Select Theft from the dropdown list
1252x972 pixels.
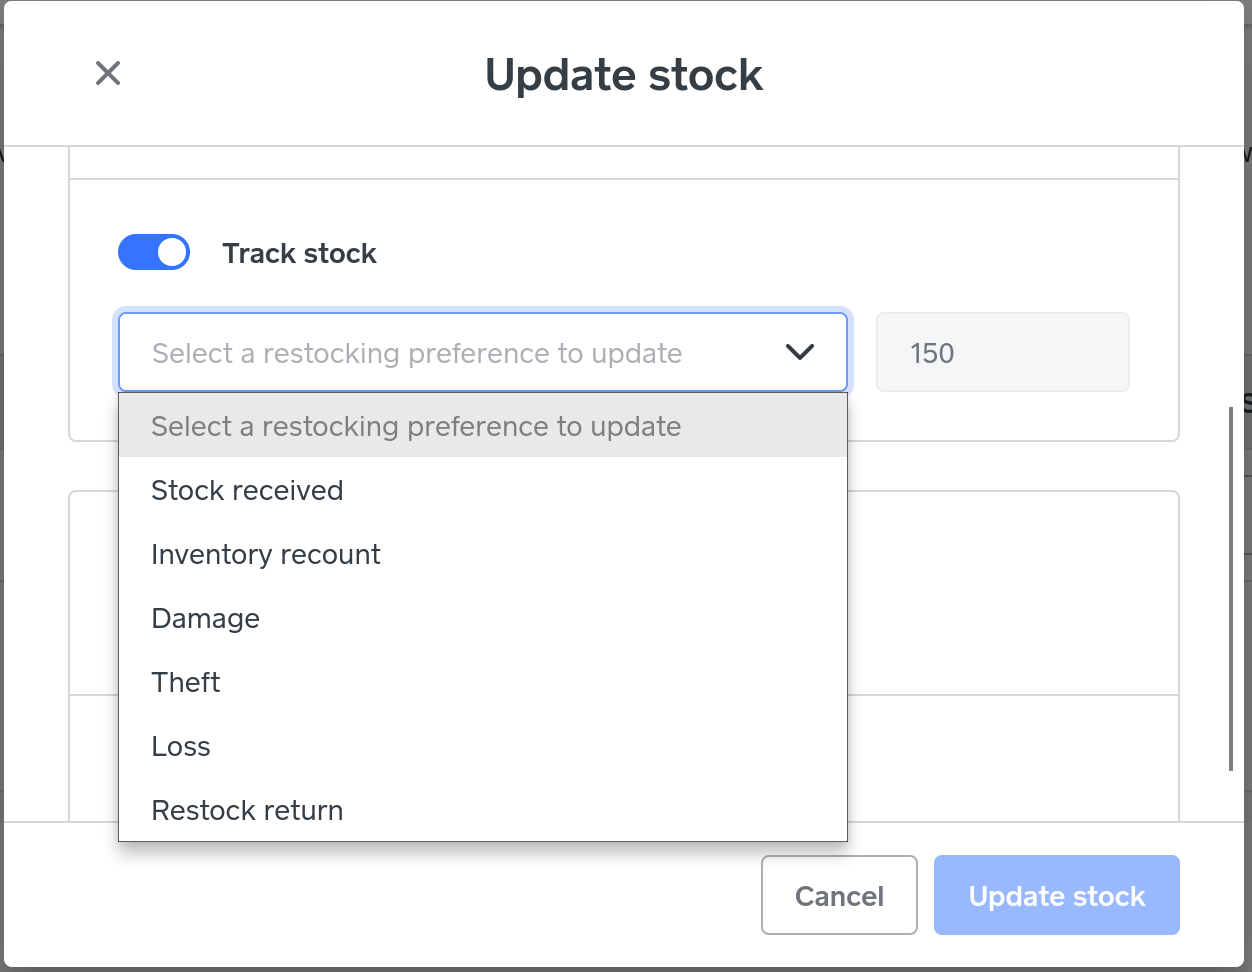(186, 682)
